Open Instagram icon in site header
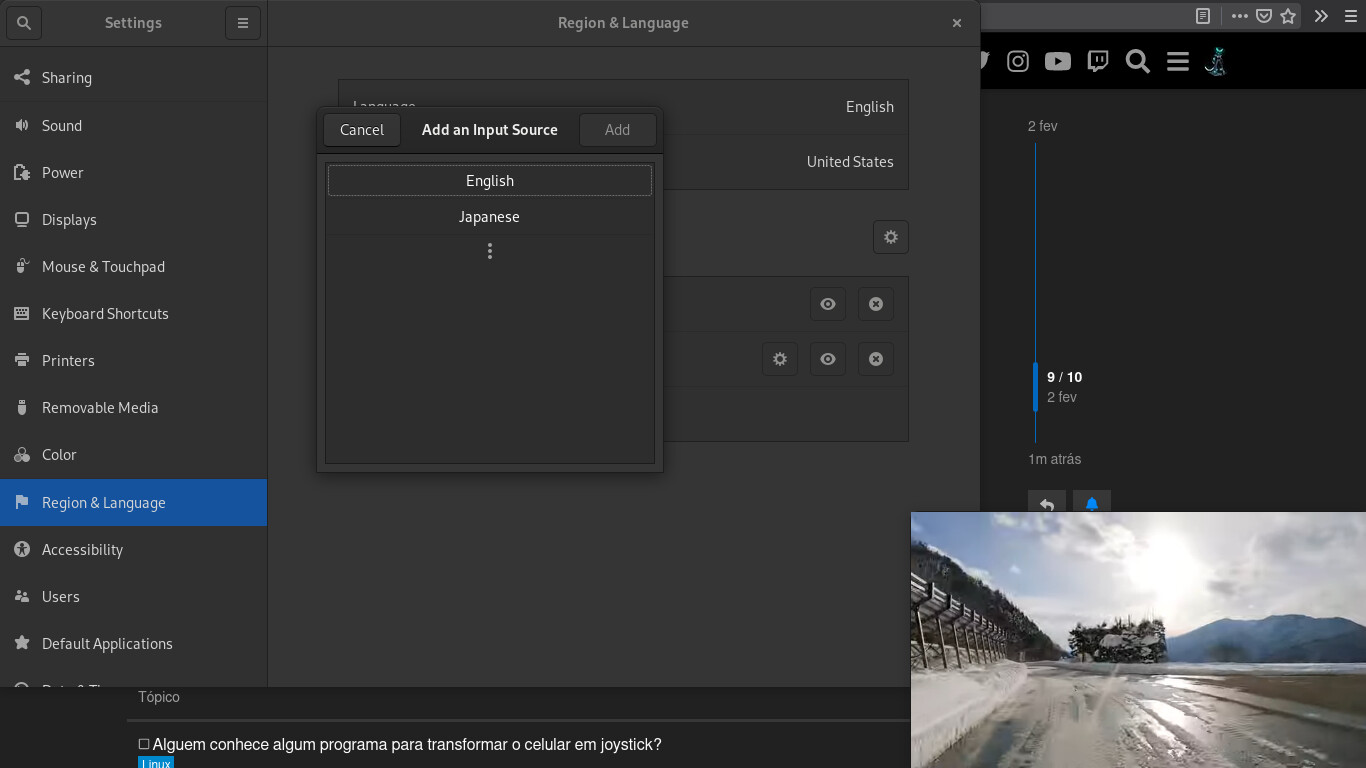Screen dimensions: 1366x768 [1017, 62]
